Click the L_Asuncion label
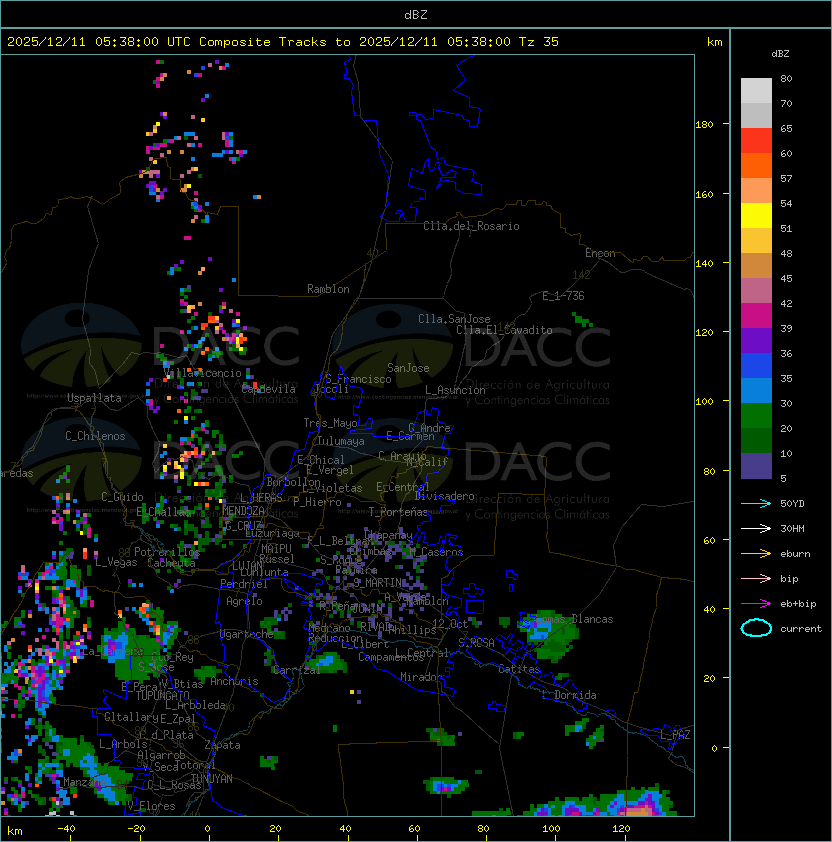Screen dimensions: 832x842 click(455, 390)
